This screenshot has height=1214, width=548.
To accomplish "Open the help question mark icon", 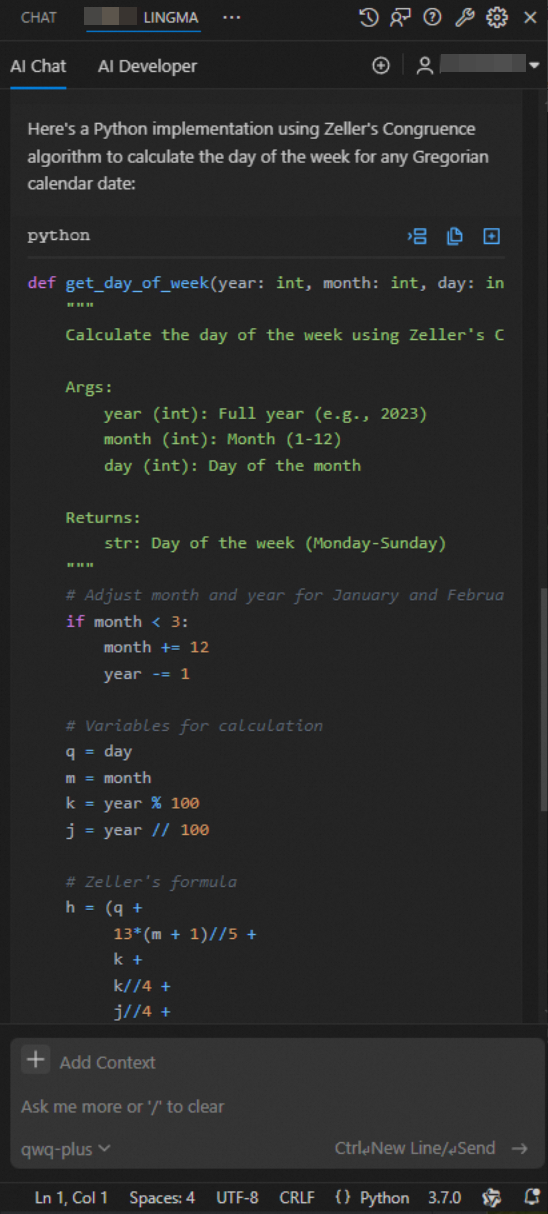I will pos(432,17).
